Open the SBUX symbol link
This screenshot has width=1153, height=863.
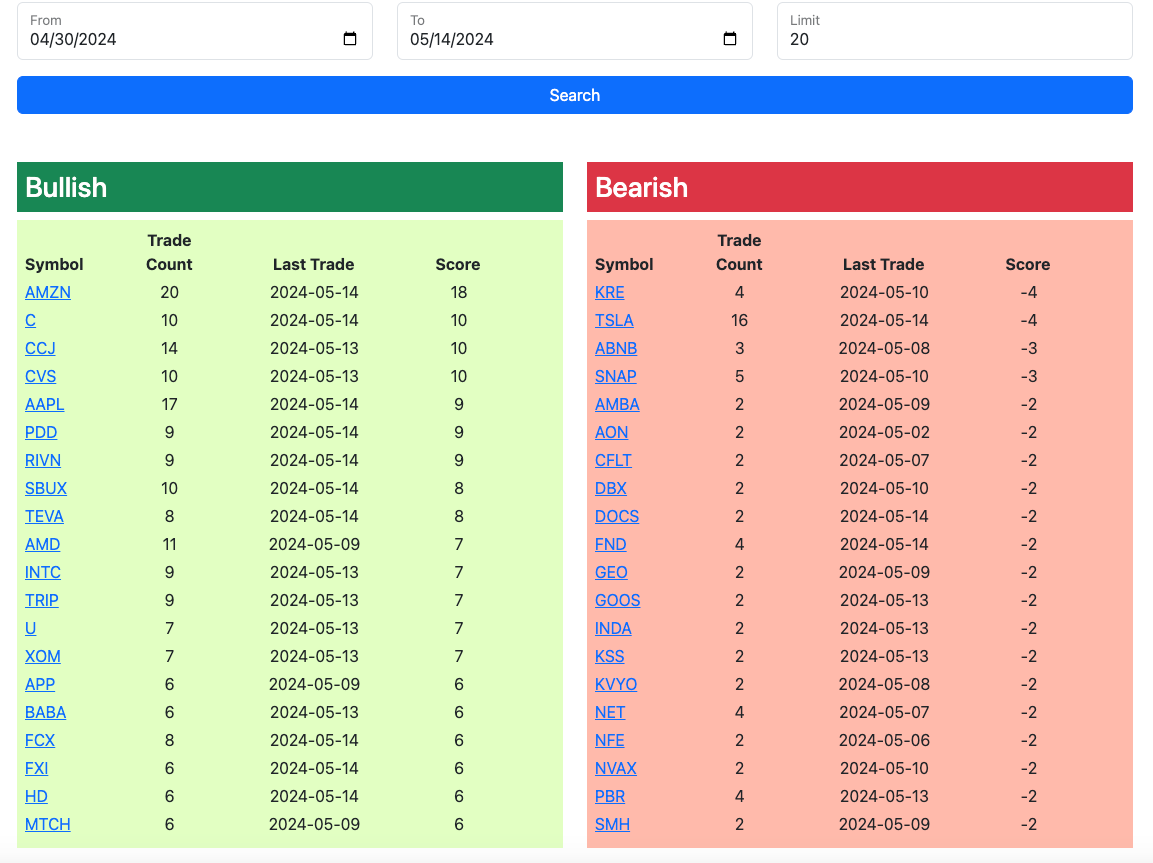point(46,488)
